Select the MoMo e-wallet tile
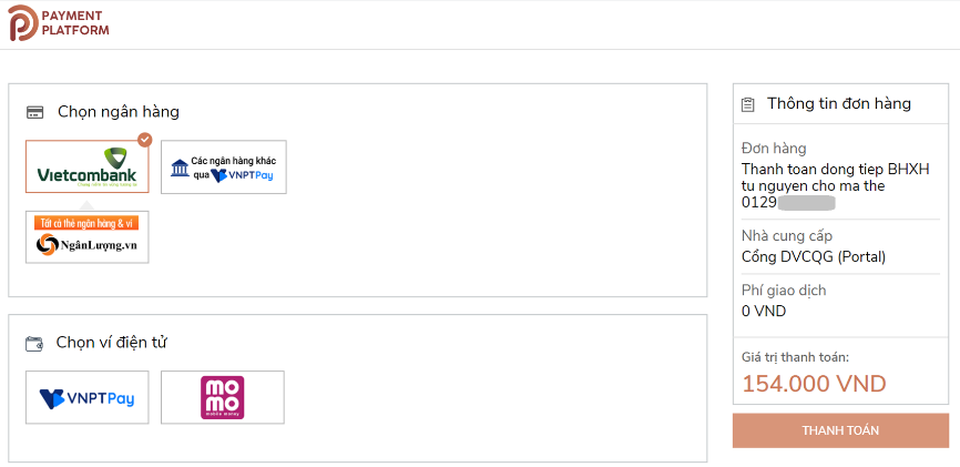Viewport: 960px width, 467px height. [222, 397]
